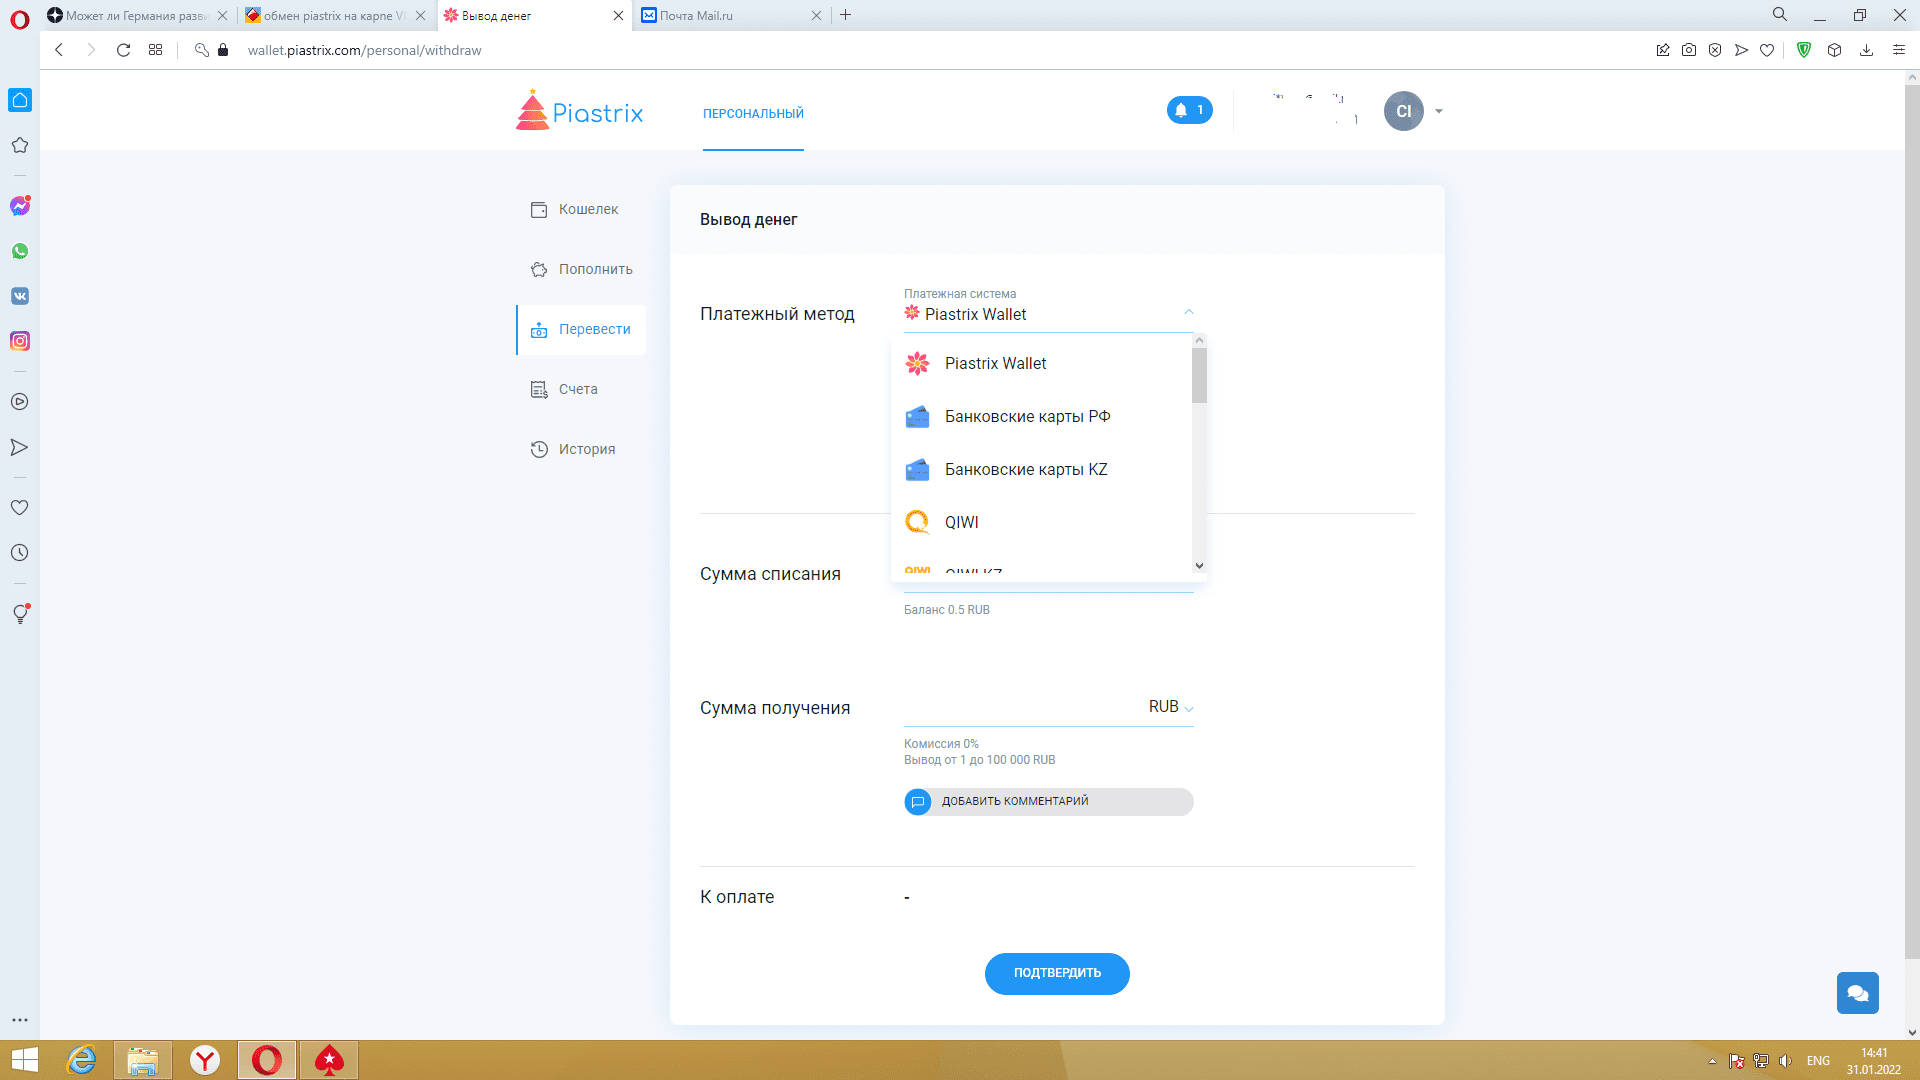The width and height of the screenshot is (1920, 1080).
Task: Open downloads icon in toolbar
Action: (1866, 50)
